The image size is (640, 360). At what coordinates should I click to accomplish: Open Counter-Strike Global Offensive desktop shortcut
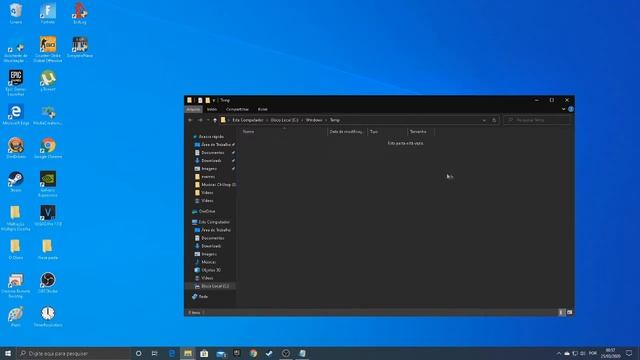pyautogui.click(x=48, y=49)
